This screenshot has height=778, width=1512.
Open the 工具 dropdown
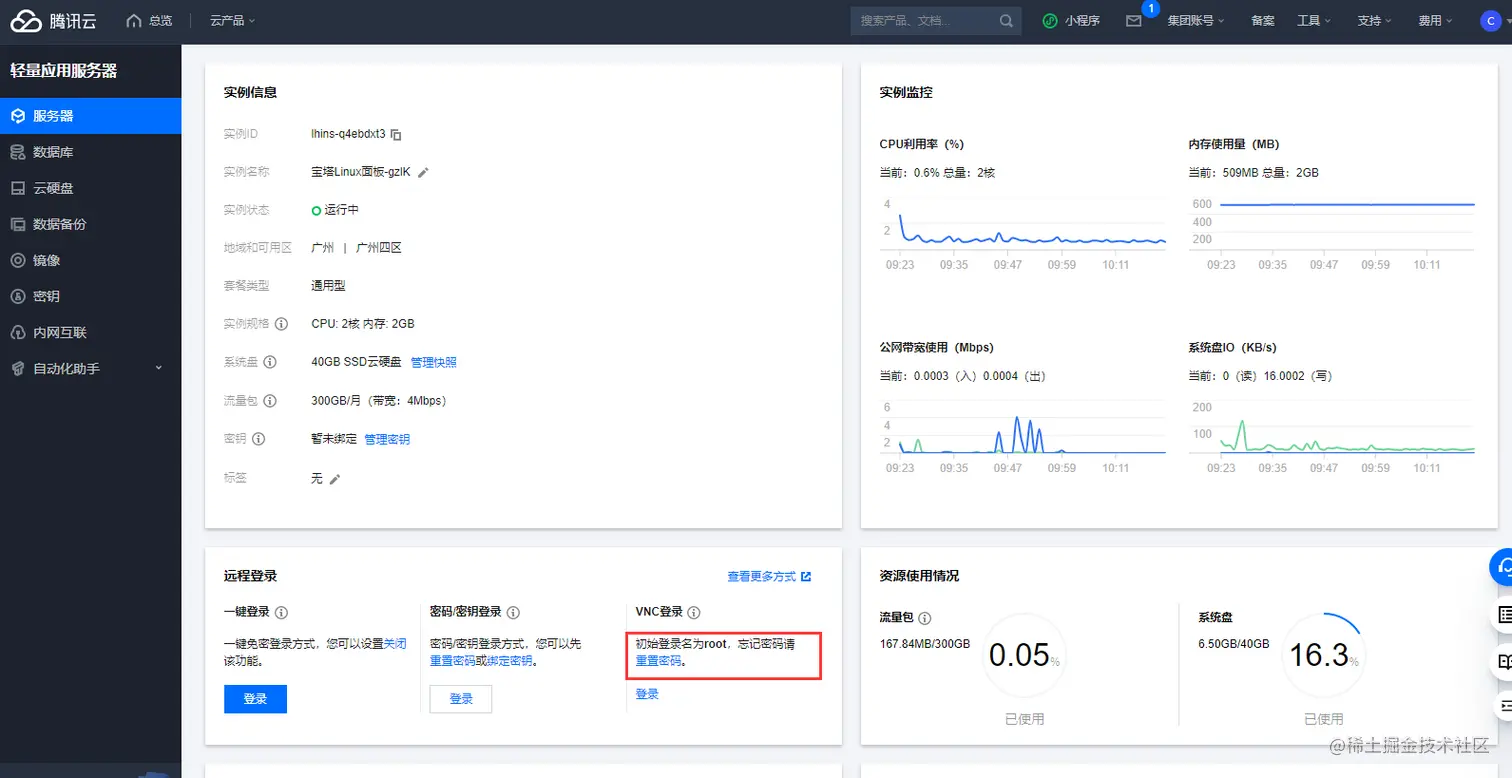coord(1314,20)
